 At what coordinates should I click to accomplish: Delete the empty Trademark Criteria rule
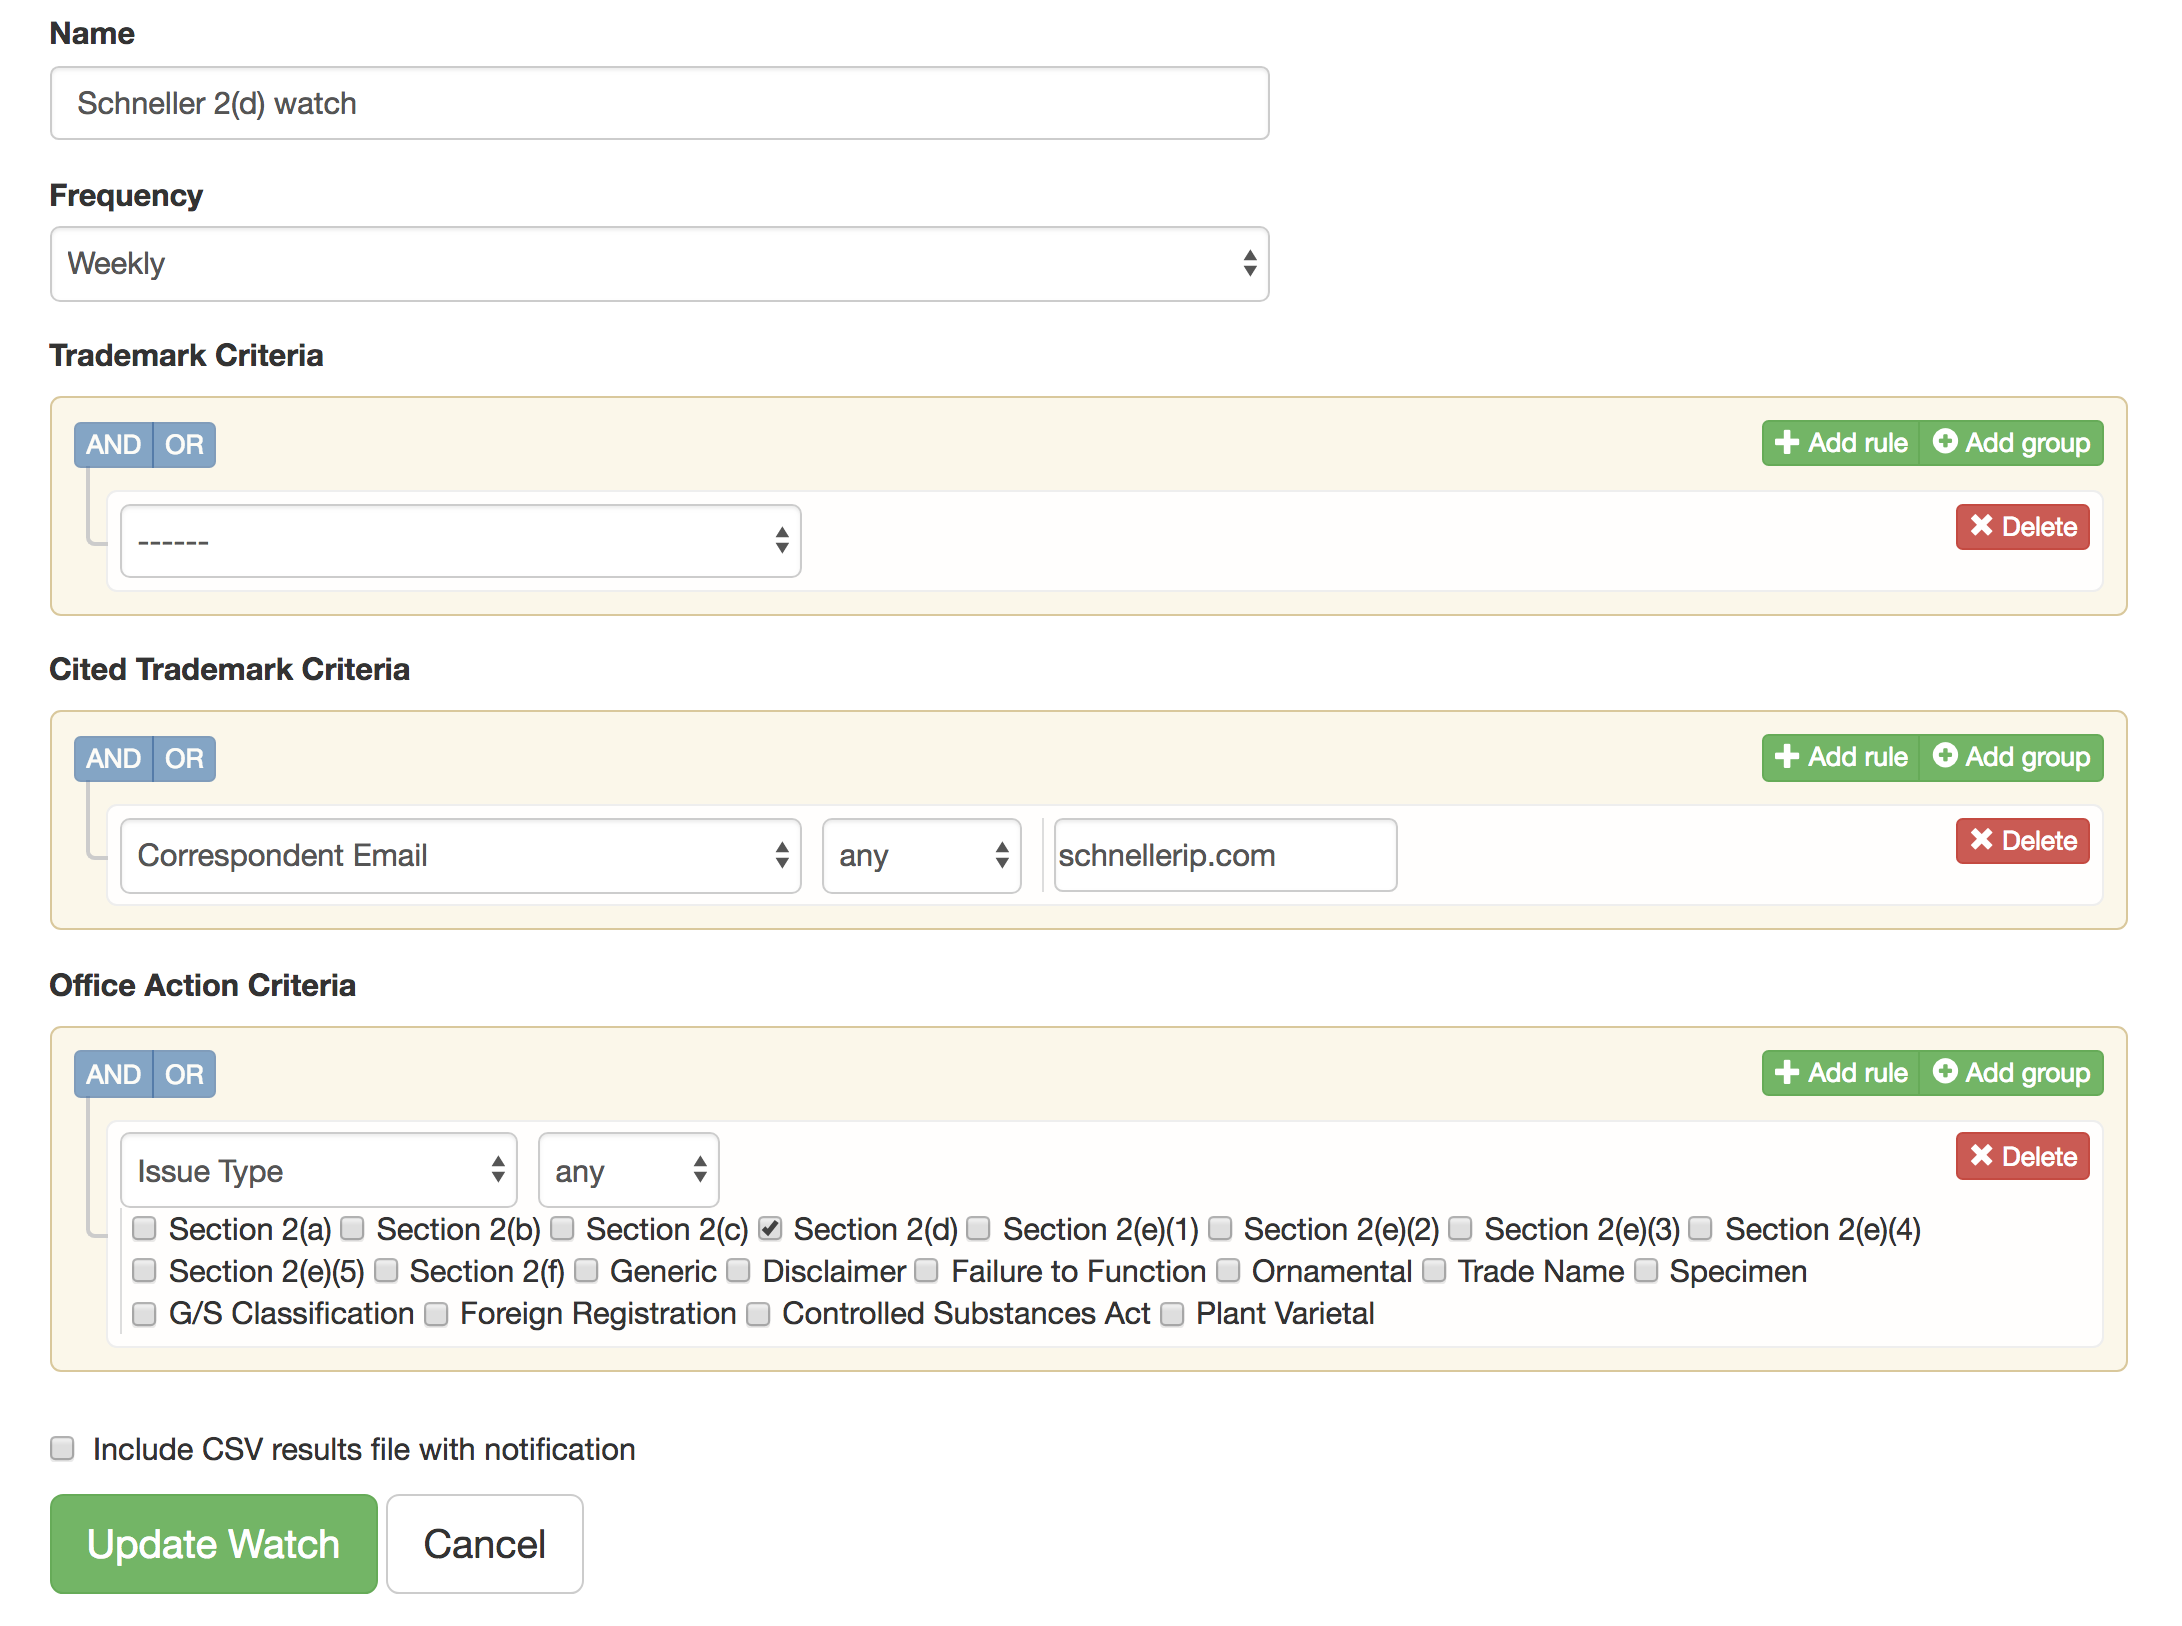coord(2022,527)
